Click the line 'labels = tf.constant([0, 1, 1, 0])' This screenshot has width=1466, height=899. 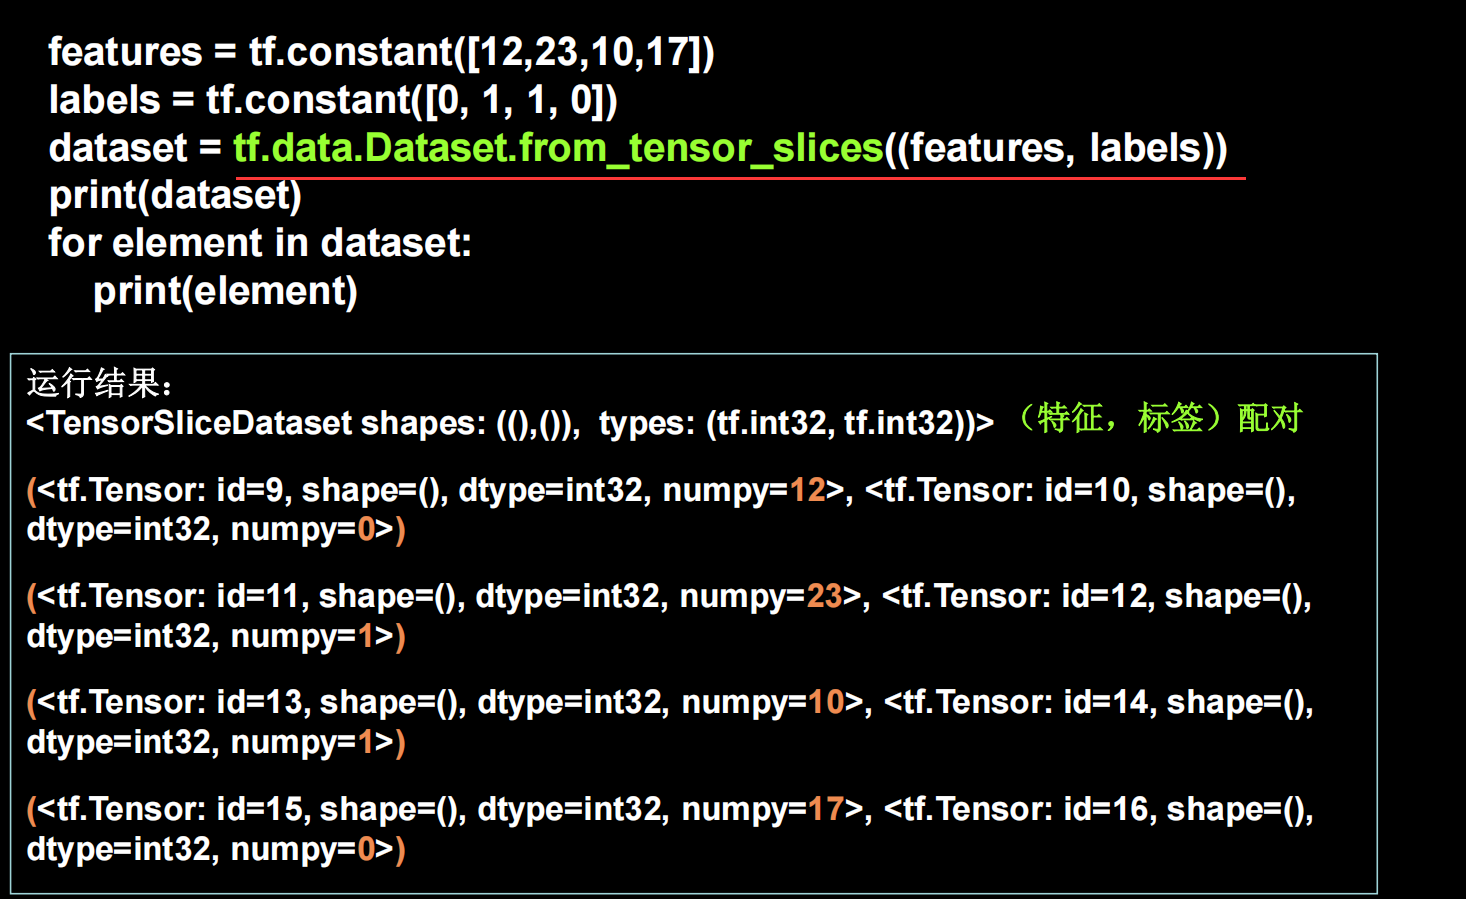point(333,100)
